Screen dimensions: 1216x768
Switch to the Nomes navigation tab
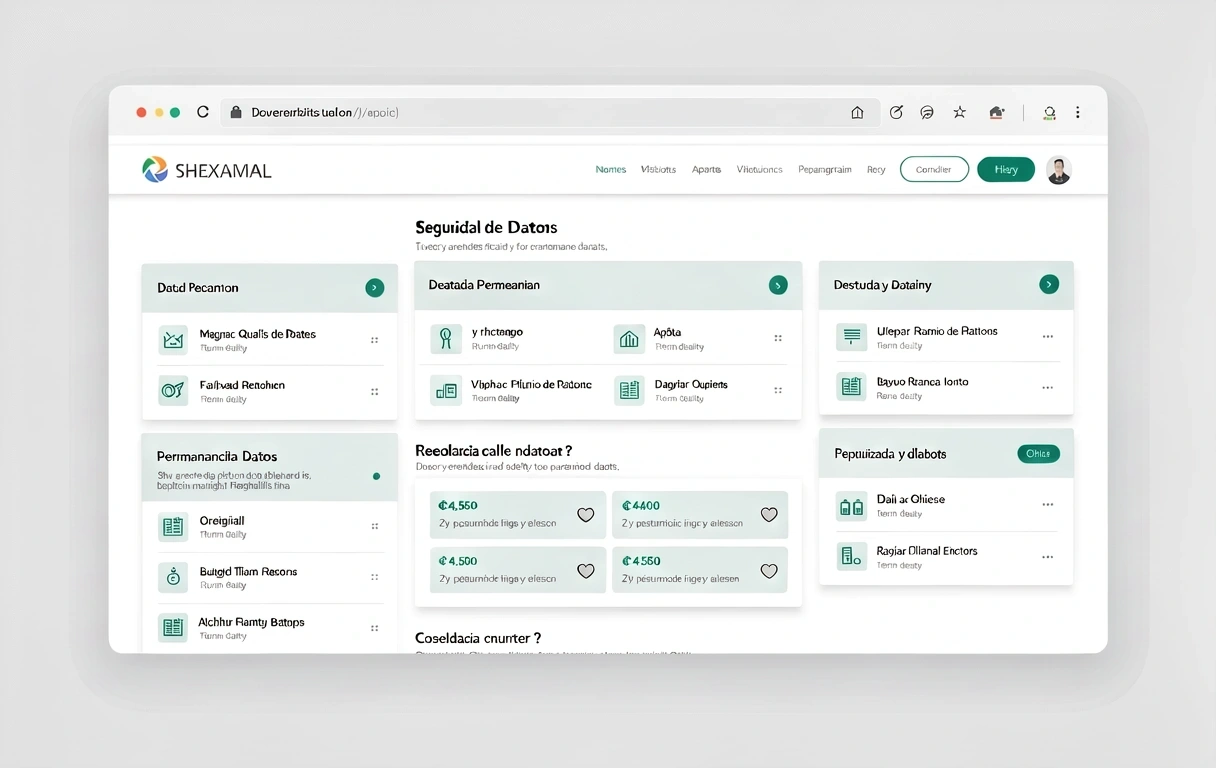610,170
